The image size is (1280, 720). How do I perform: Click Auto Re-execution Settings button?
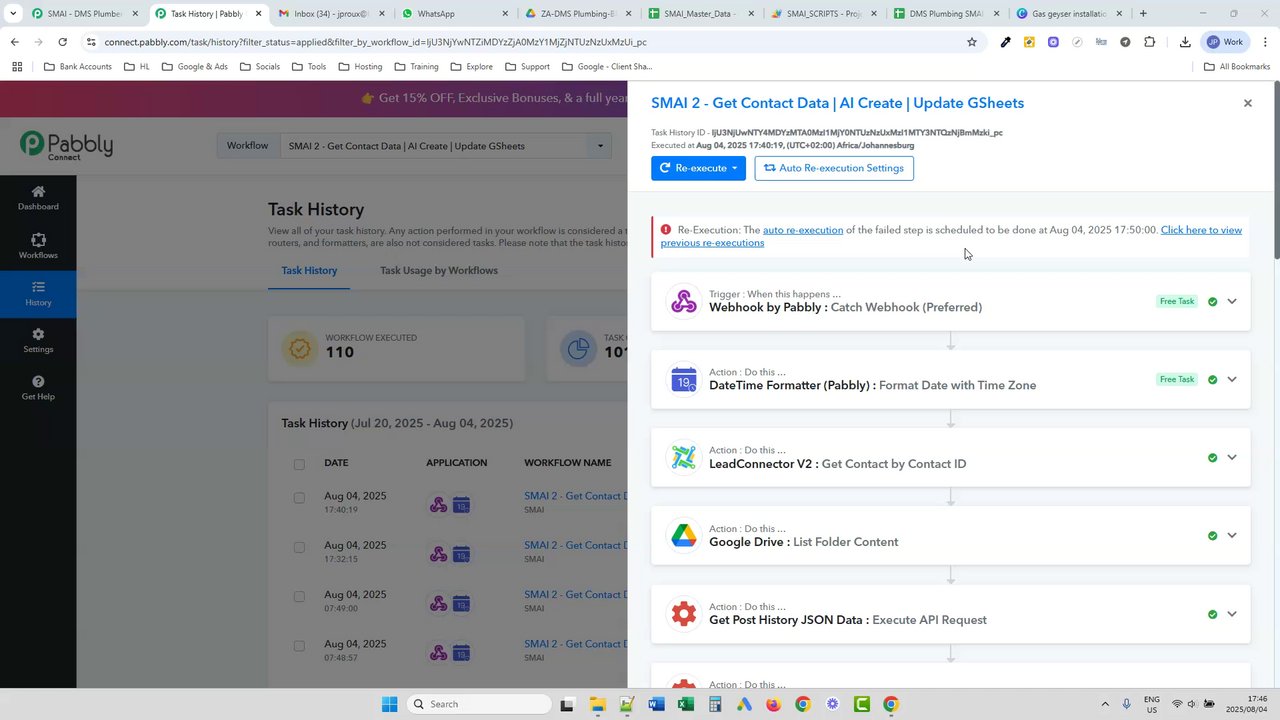(x=834, y=168)
